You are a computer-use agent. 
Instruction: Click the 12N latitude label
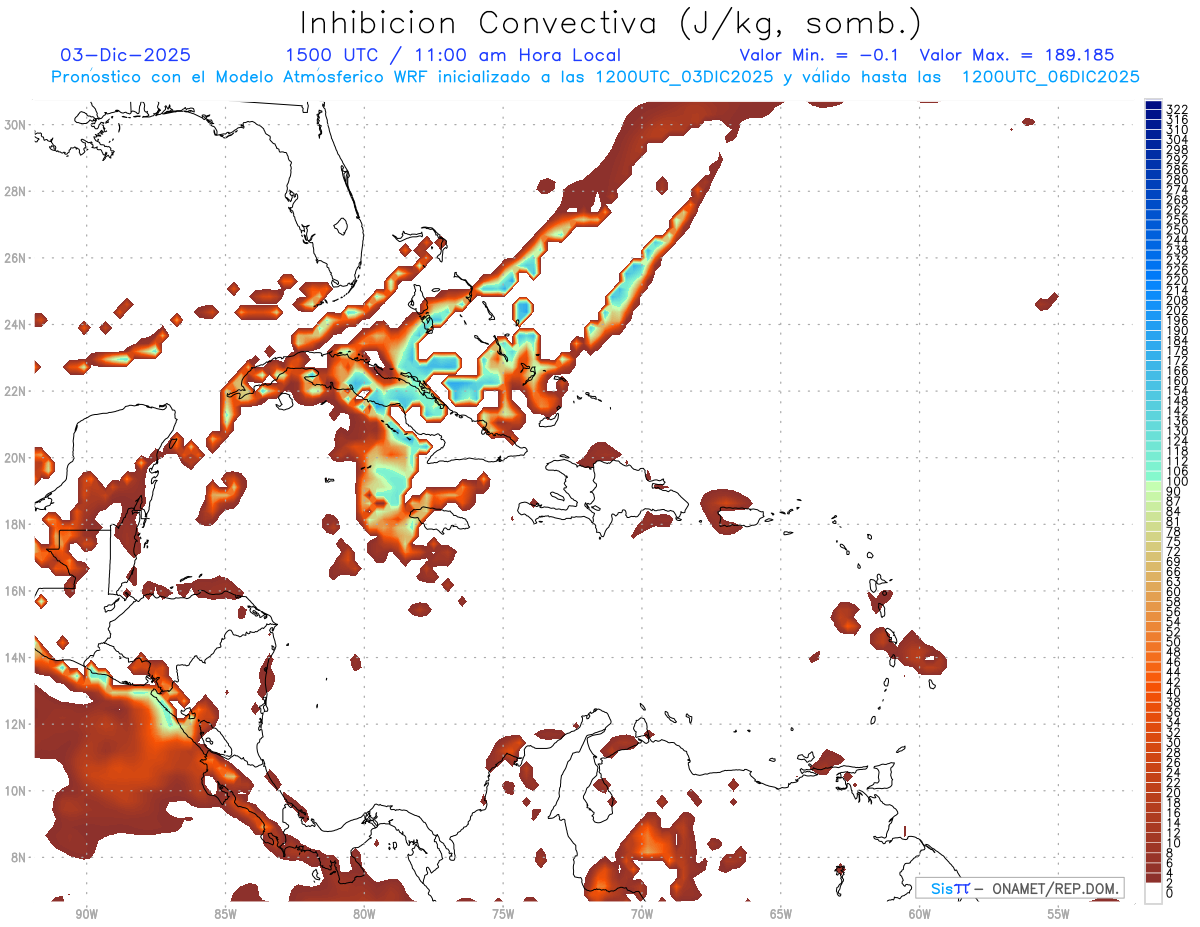click(17, 724)
